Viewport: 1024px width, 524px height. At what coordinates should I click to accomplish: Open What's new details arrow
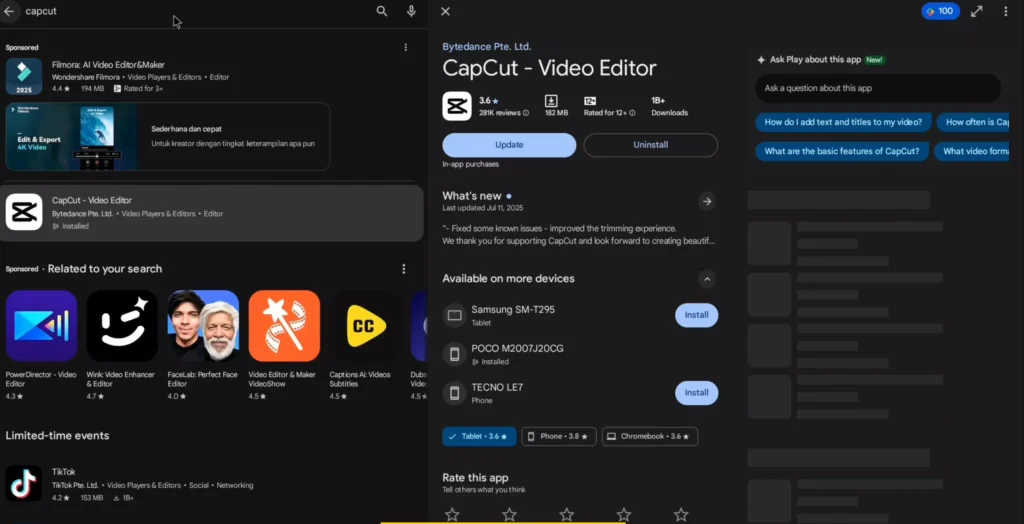click(x=707, y=201)
